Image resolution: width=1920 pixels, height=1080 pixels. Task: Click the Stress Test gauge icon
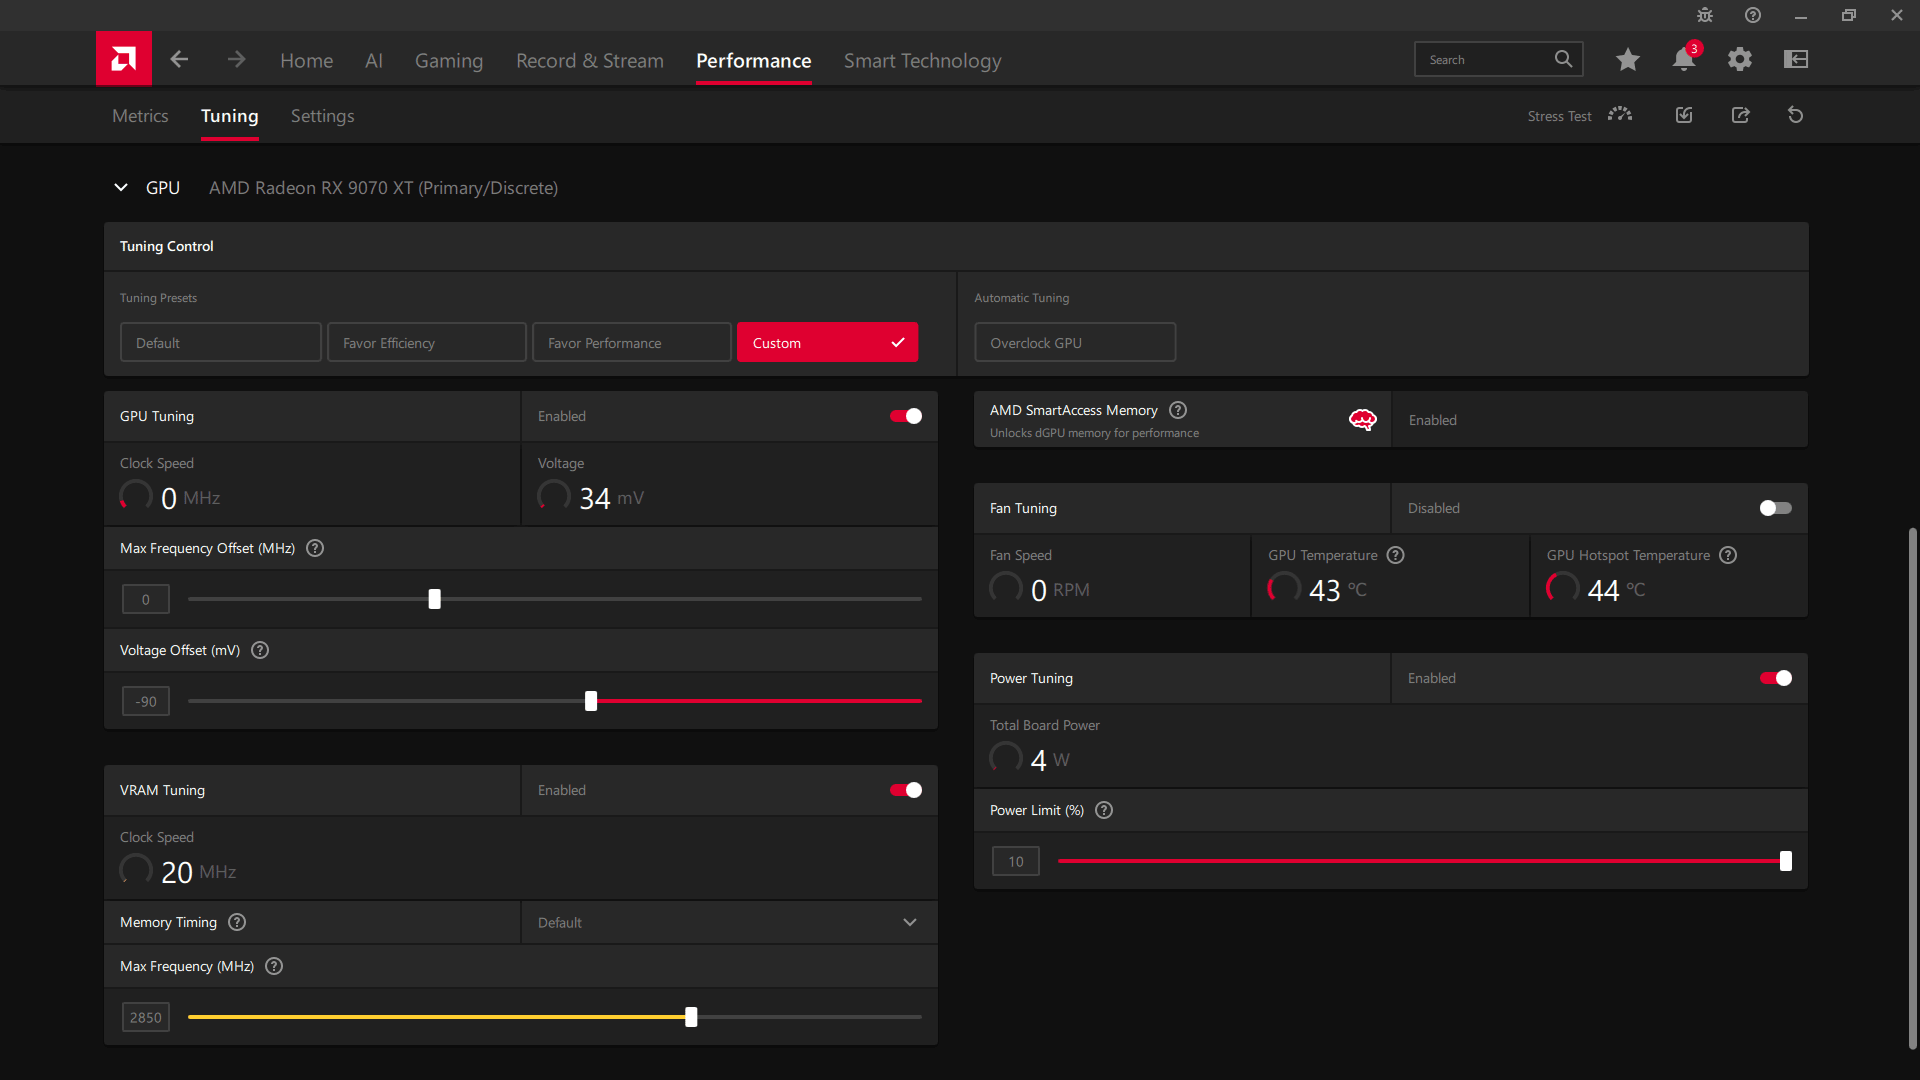click(1619, 115)
